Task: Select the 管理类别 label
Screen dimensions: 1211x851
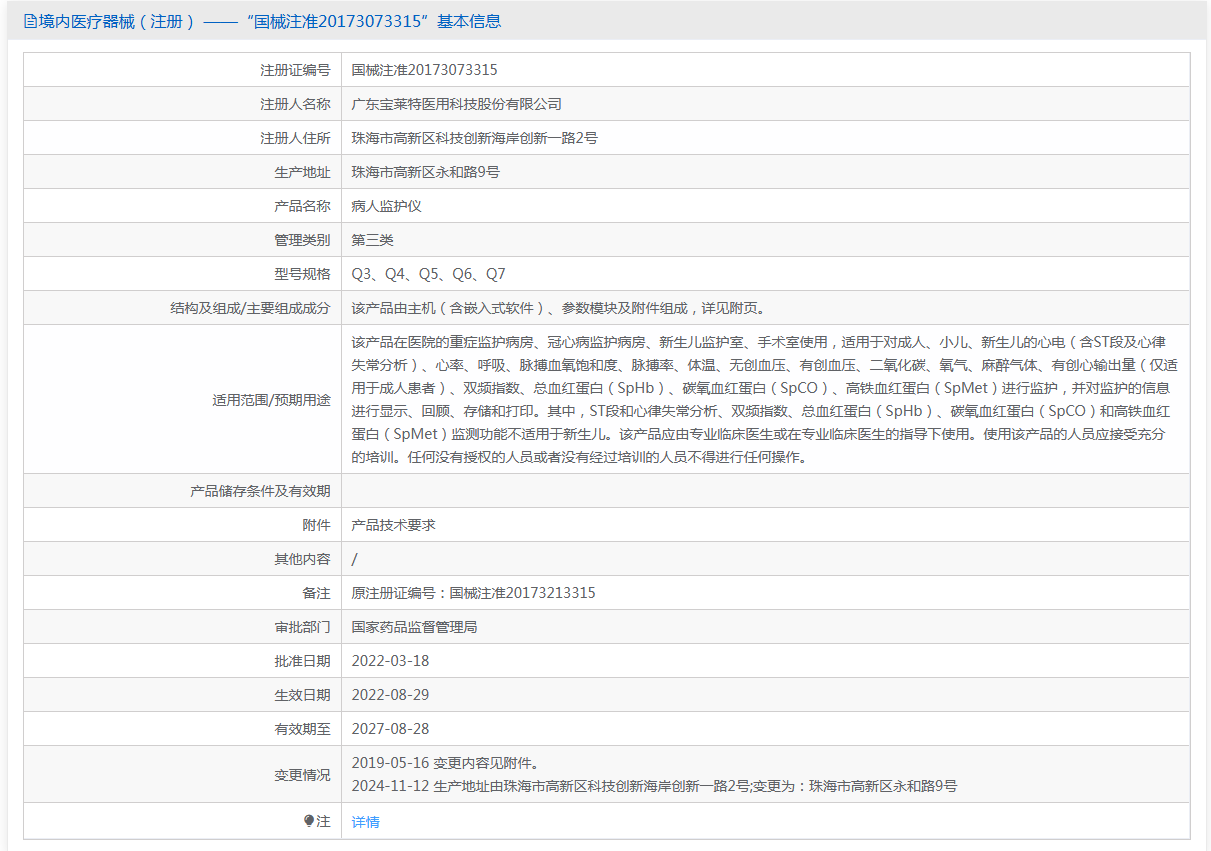Action: pyautogui.click(x=302, y=240)
